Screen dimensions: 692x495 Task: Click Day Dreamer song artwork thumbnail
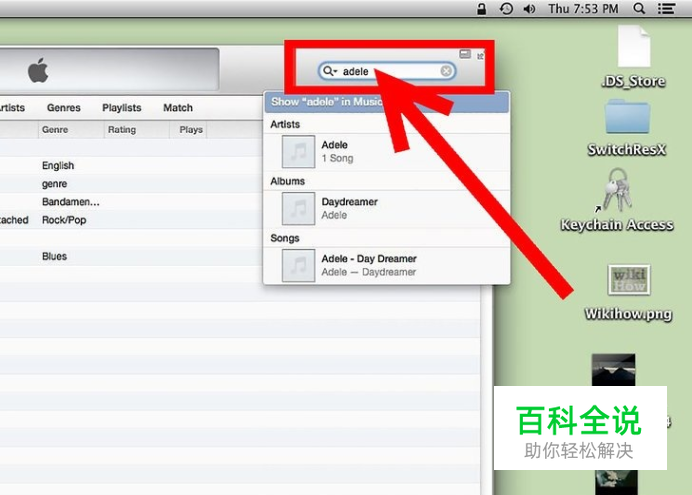[x=298, y=266]
